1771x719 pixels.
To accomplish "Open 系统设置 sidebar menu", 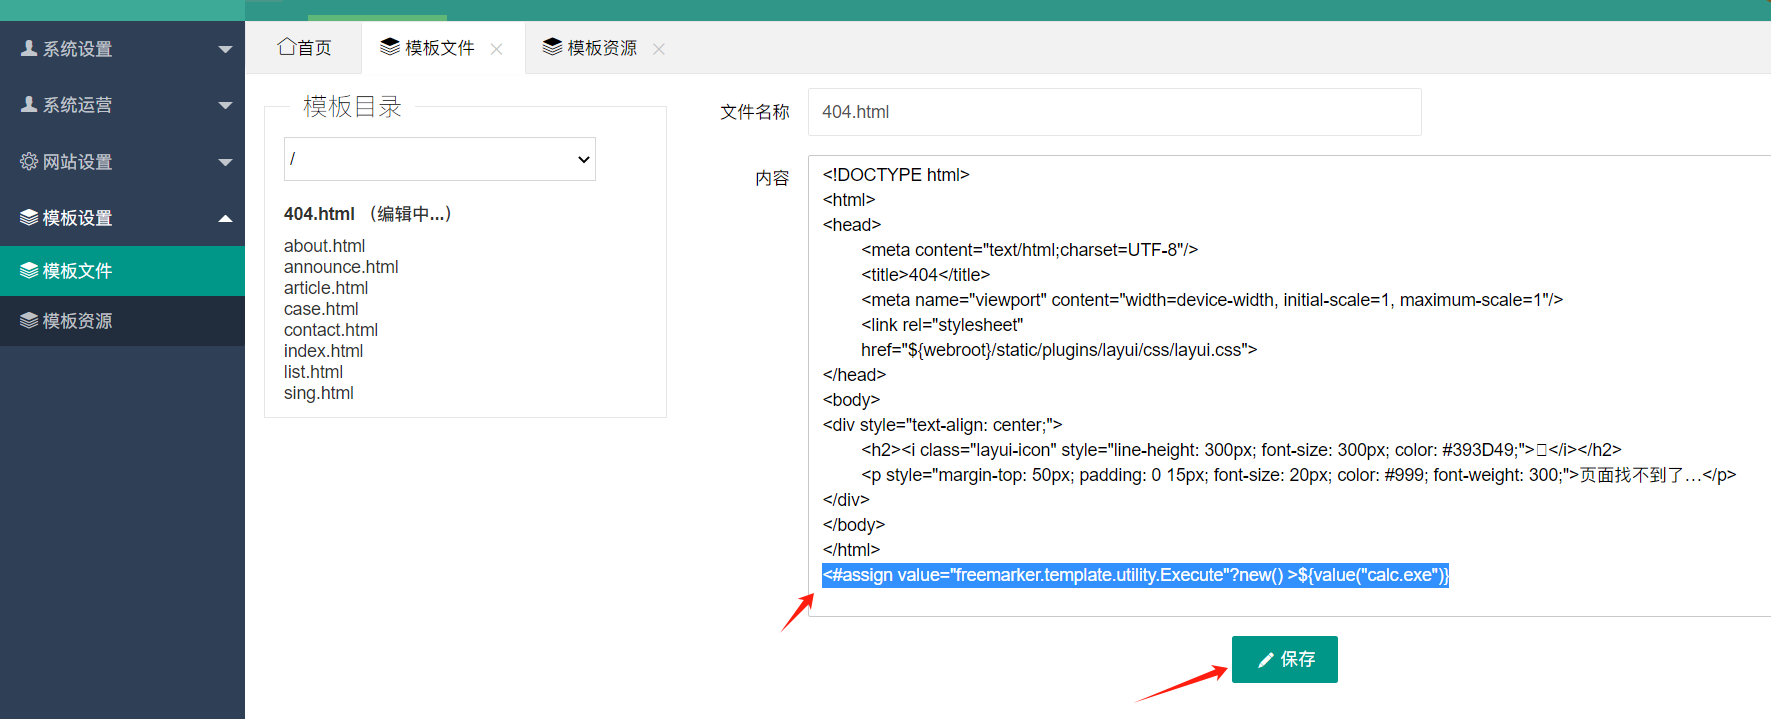I will click(x=122, y=49).
